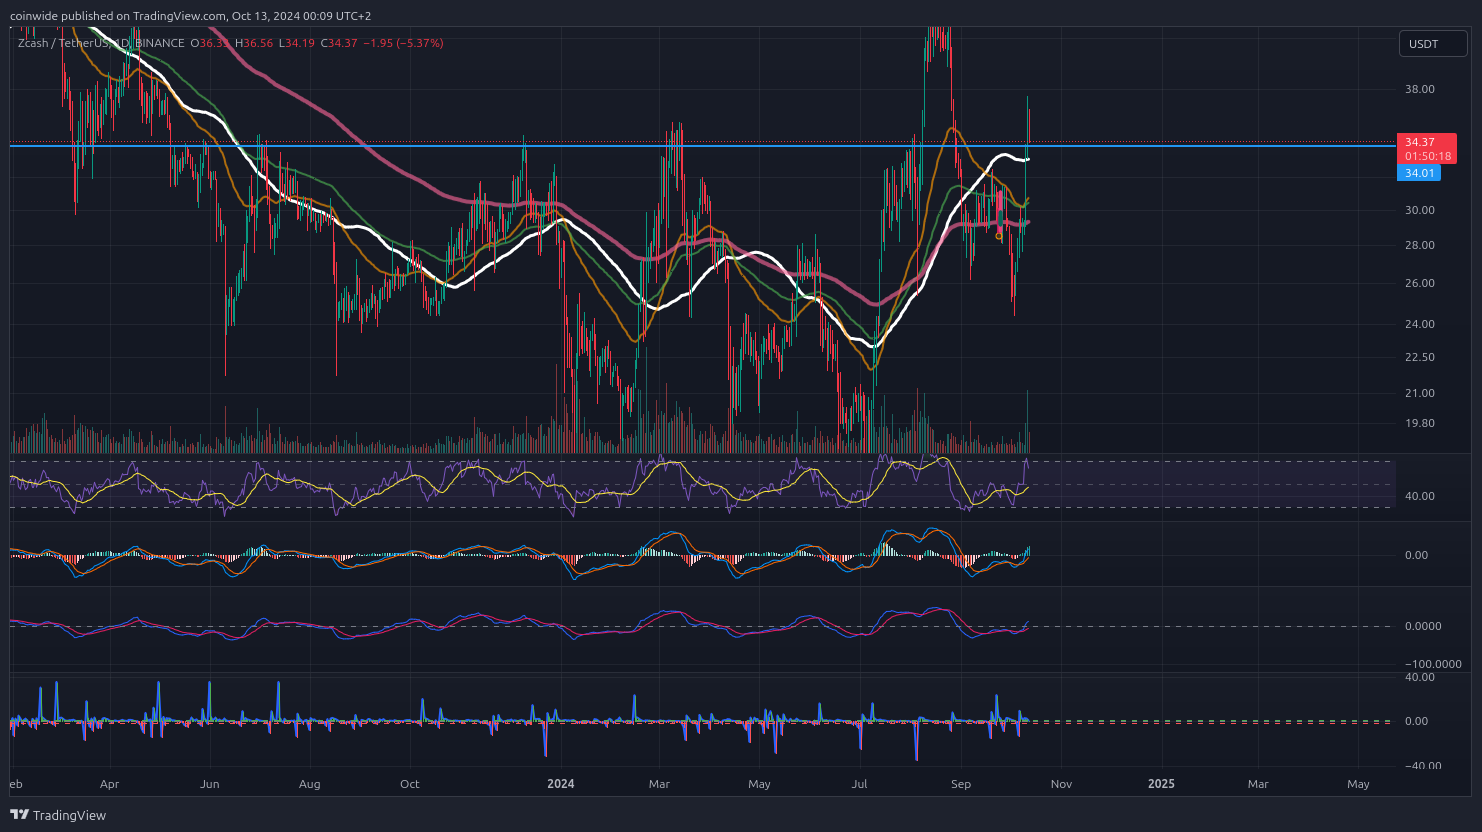Click 22.50 on the price scale
This screenshot has width=1482, height=832.
click(x=1420, y=357)
